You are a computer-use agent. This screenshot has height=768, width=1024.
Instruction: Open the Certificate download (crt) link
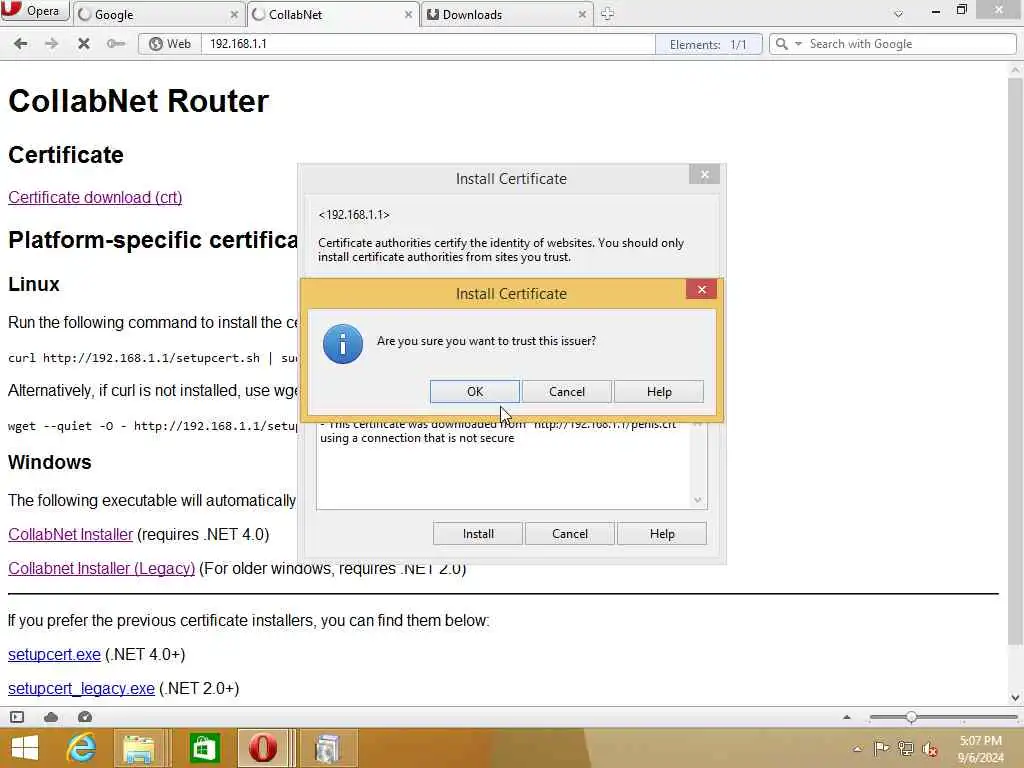(95, 197)
